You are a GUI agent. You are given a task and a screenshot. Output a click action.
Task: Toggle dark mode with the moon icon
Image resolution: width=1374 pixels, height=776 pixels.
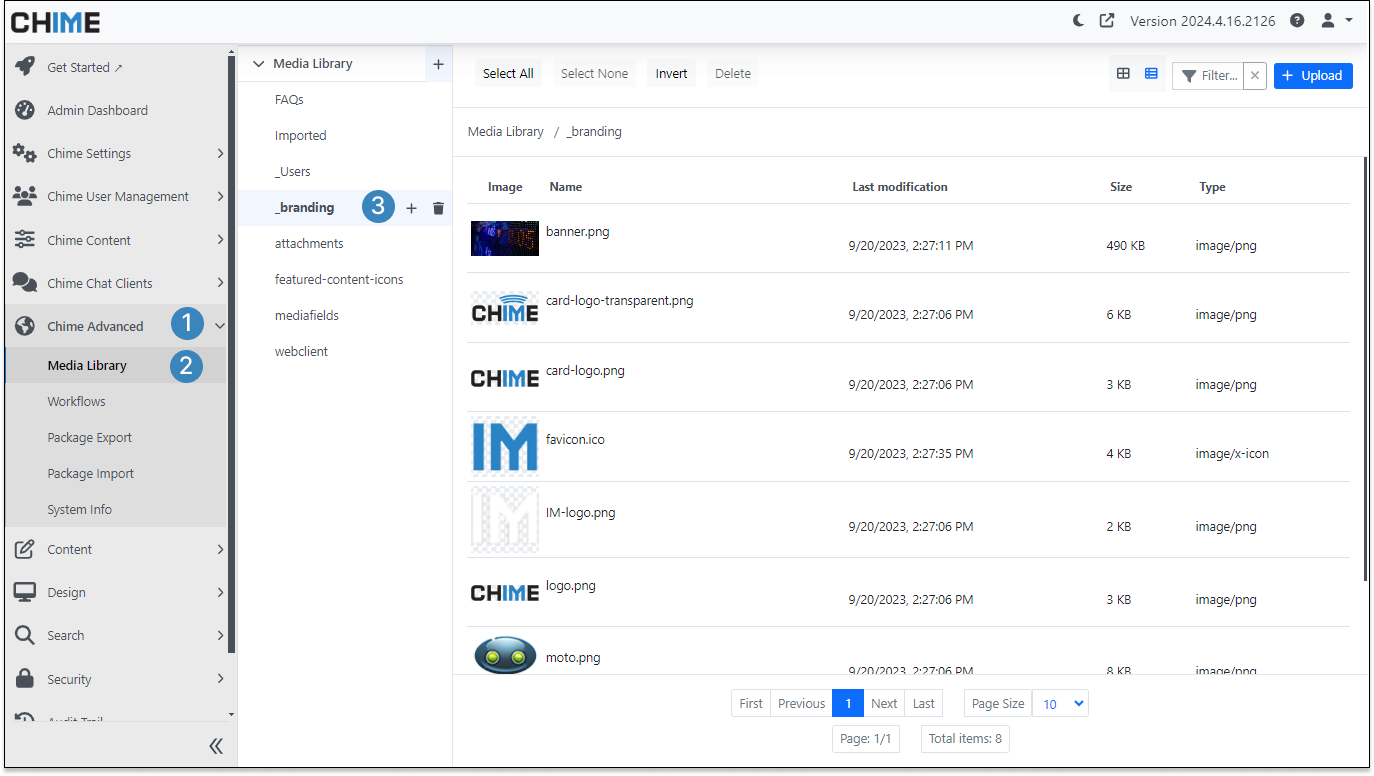1077,19
